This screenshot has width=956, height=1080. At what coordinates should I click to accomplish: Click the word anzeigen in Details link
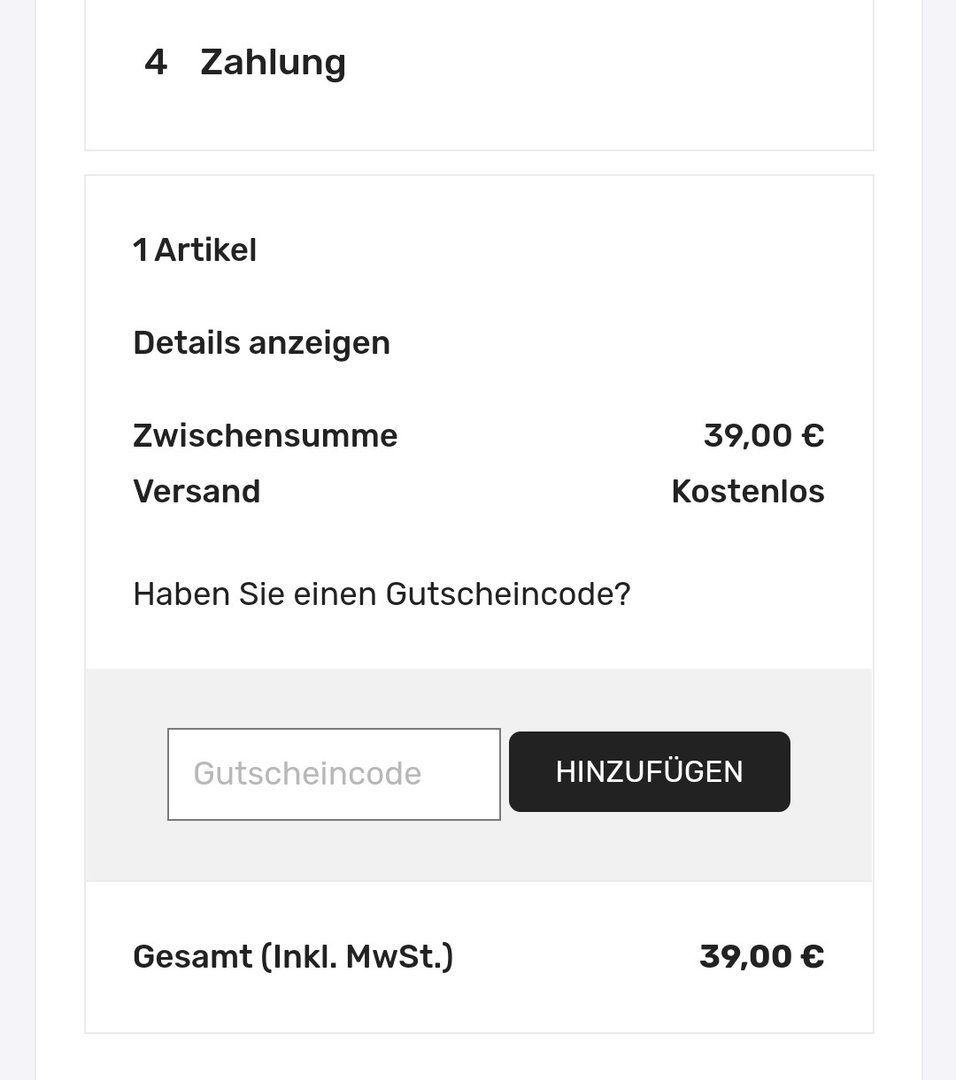pos(320,344)
